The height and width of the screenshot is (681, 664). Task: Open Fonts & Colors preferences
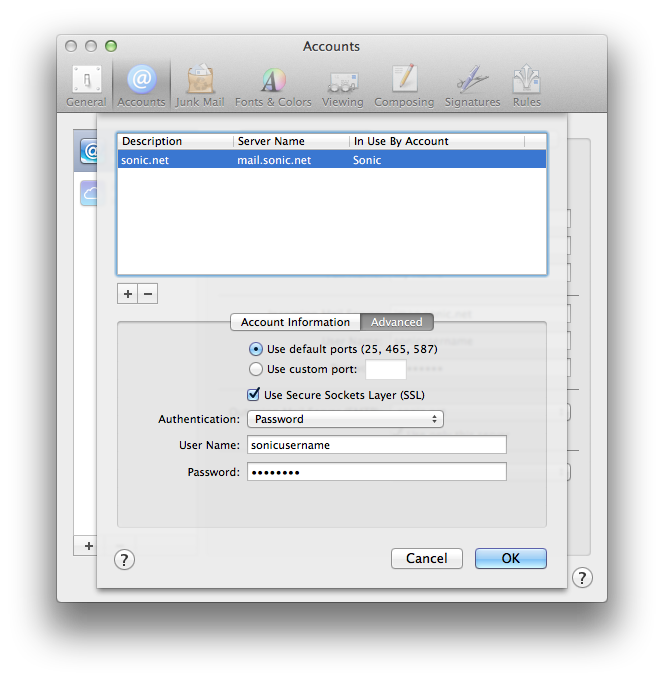(x=273, y=86)
